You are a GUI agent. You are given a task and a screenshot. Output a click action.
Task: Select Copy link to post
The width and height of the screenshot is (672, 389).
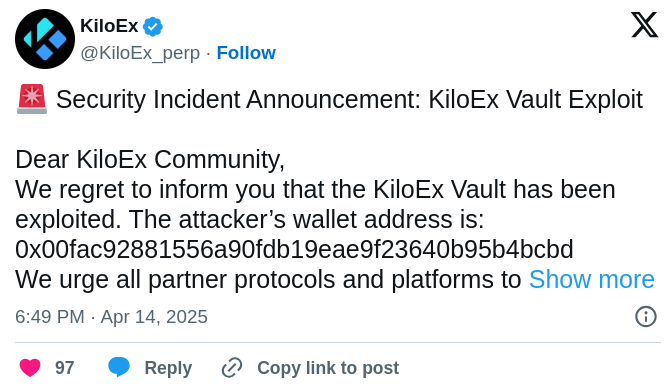coord(328,368)
